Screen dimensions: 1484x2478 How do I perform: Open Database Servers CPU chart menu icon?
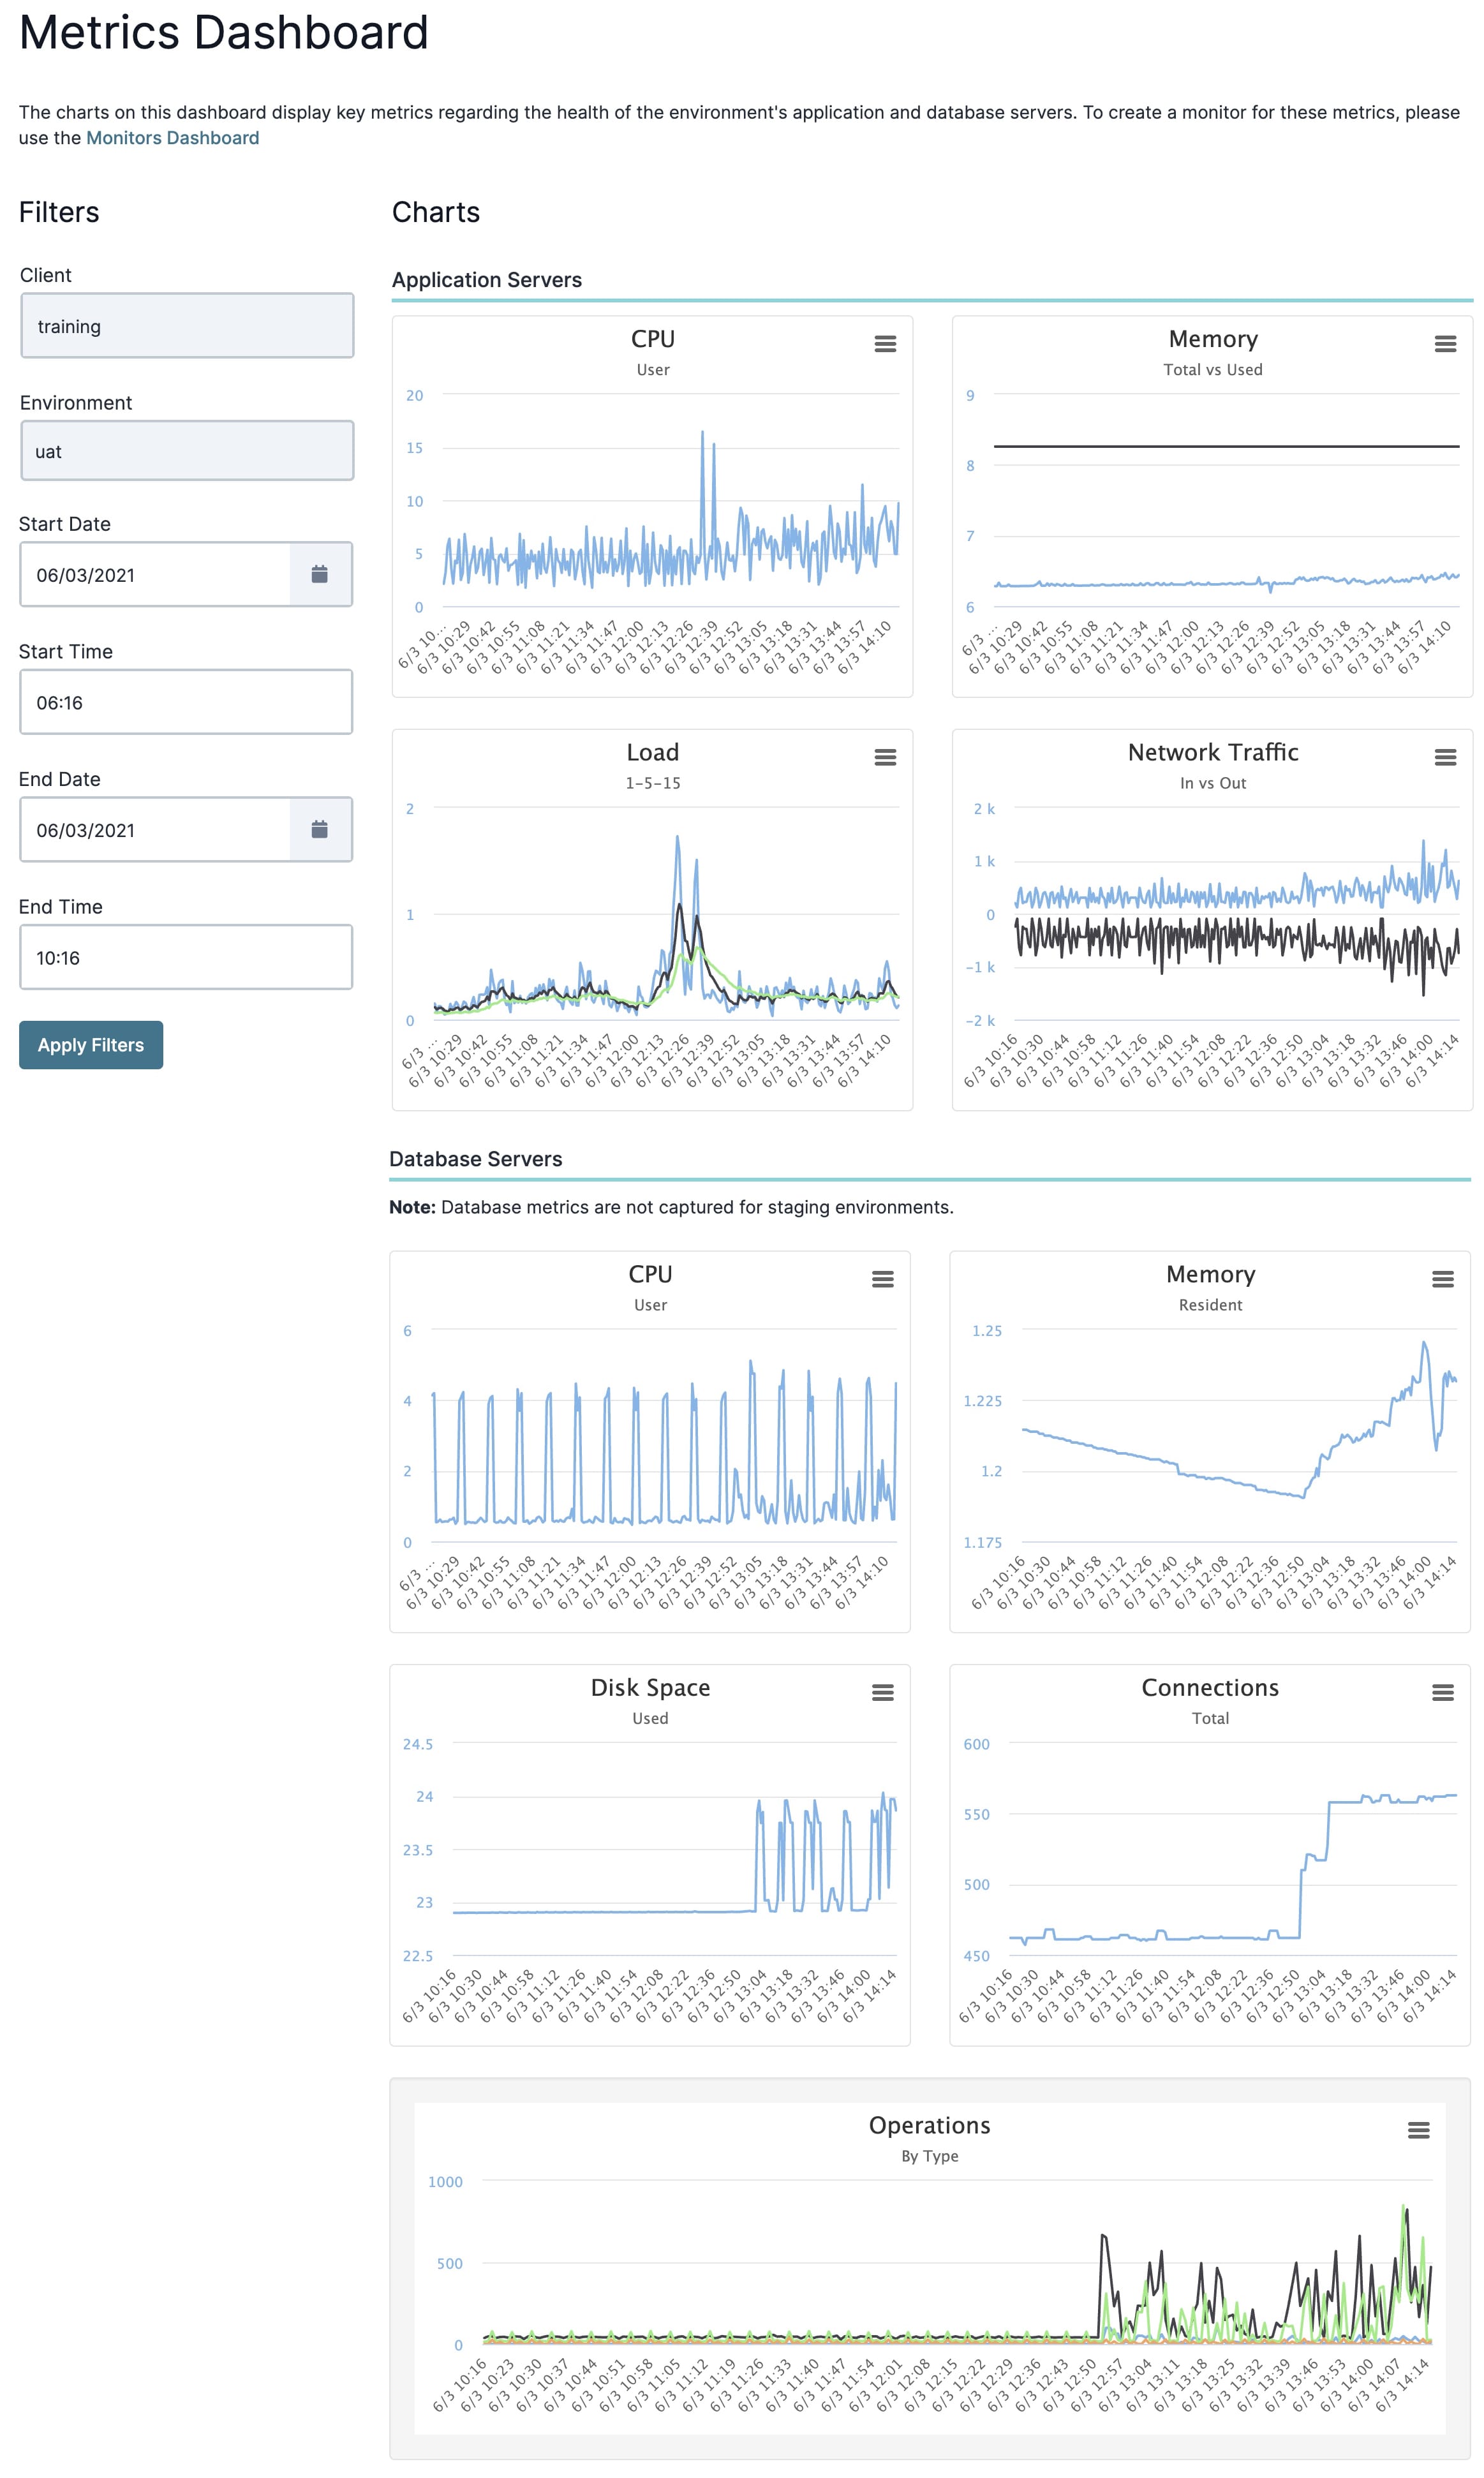pos(882,1279)
